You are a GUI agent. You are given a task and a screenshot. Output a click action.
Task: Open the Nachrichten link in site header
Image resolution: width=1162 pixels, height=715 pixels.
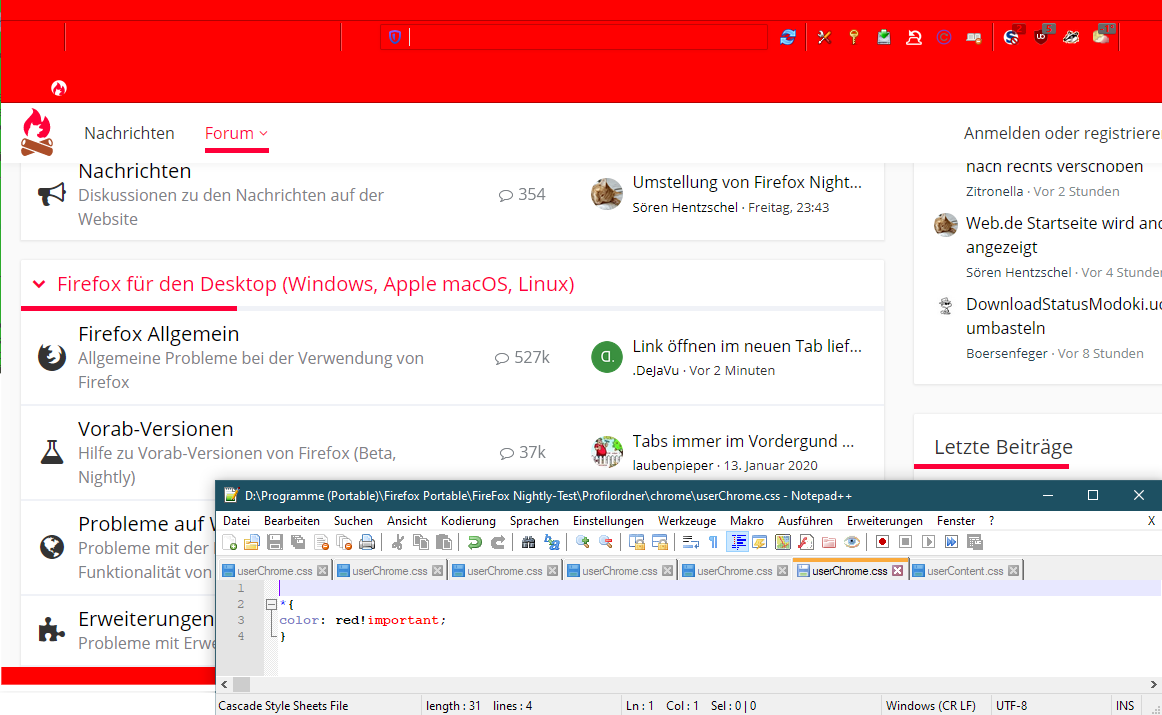point(130,133)
